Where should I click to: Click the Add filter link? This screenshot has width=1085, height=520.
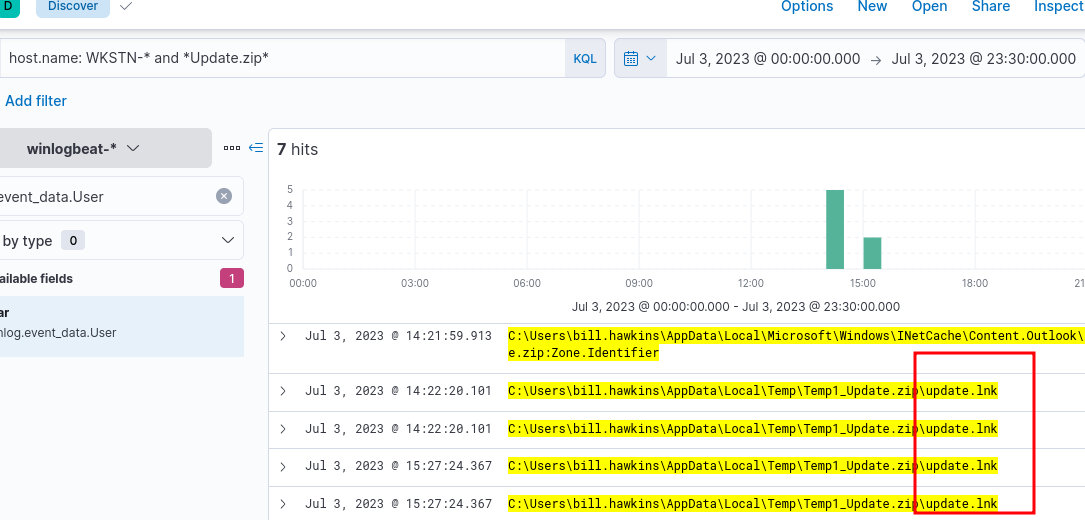(x=36, y=101)
